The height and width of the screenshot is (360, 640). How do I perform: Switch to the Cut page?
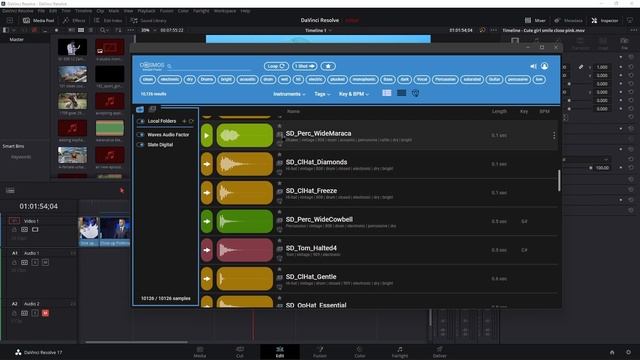coord(240,352)
